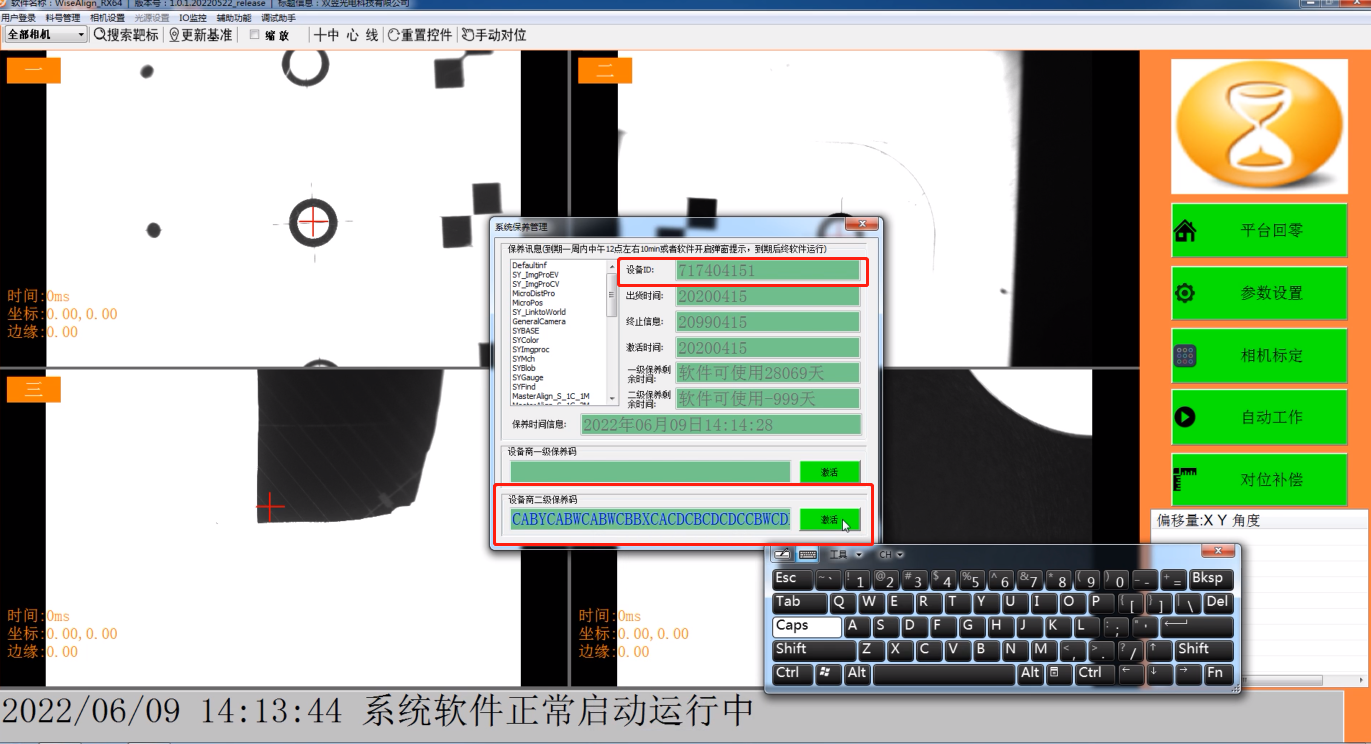Start 自动工作 with the play icon

(x=1259, y=417)
